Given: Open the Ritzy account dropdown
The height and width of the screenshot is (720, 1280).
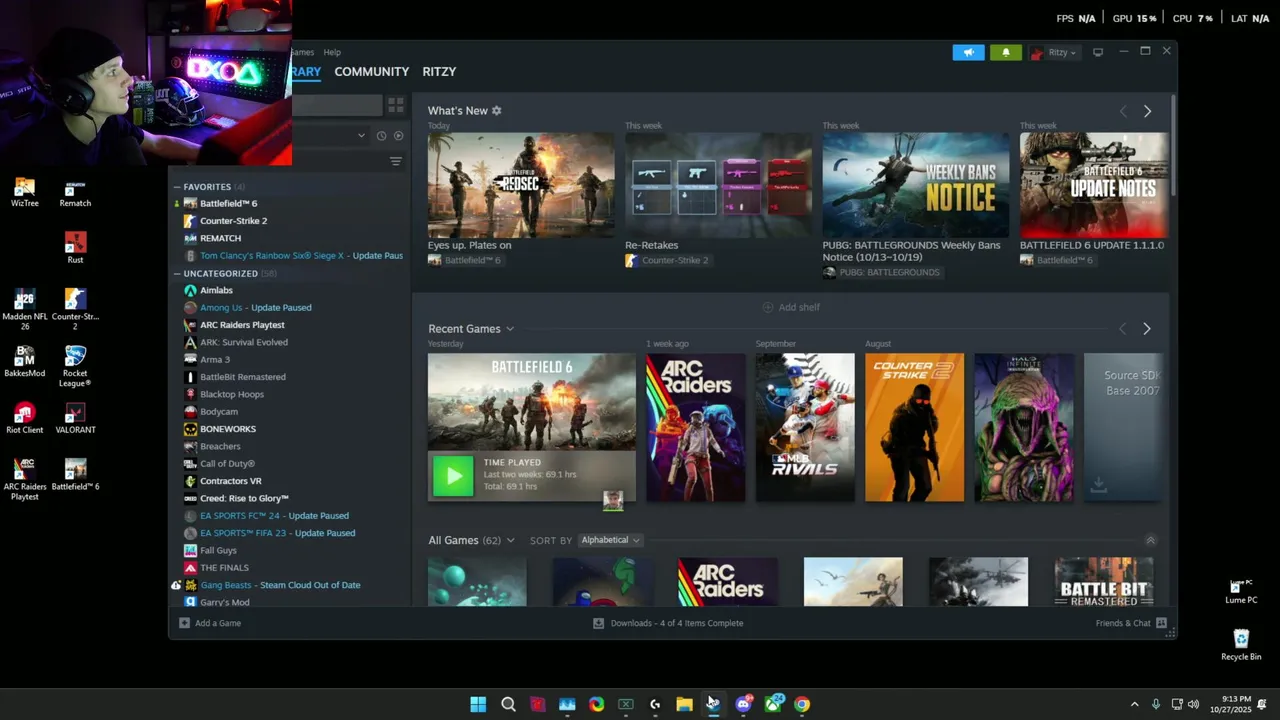Looking at the screenshot, I should [1057, 52].
